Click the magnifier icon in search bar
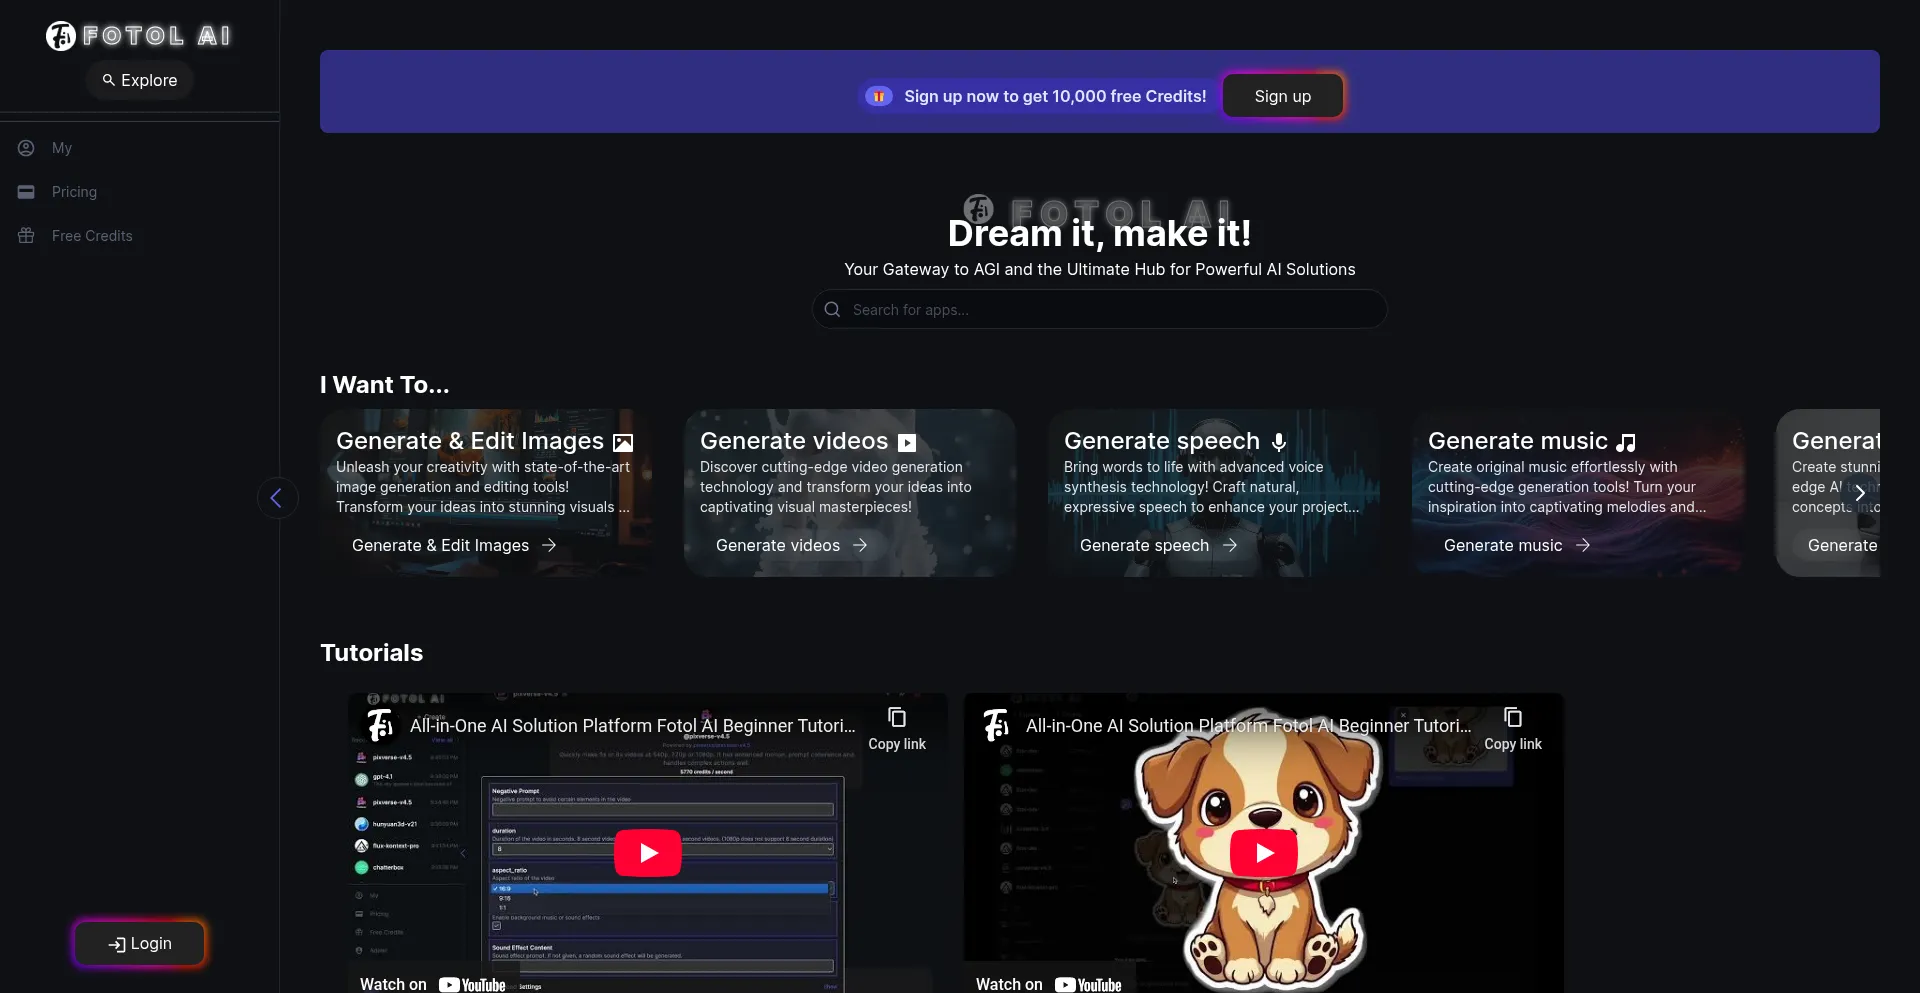This screenshot has height=993, width=1920. pyautogui.click(x=832, y=310)
